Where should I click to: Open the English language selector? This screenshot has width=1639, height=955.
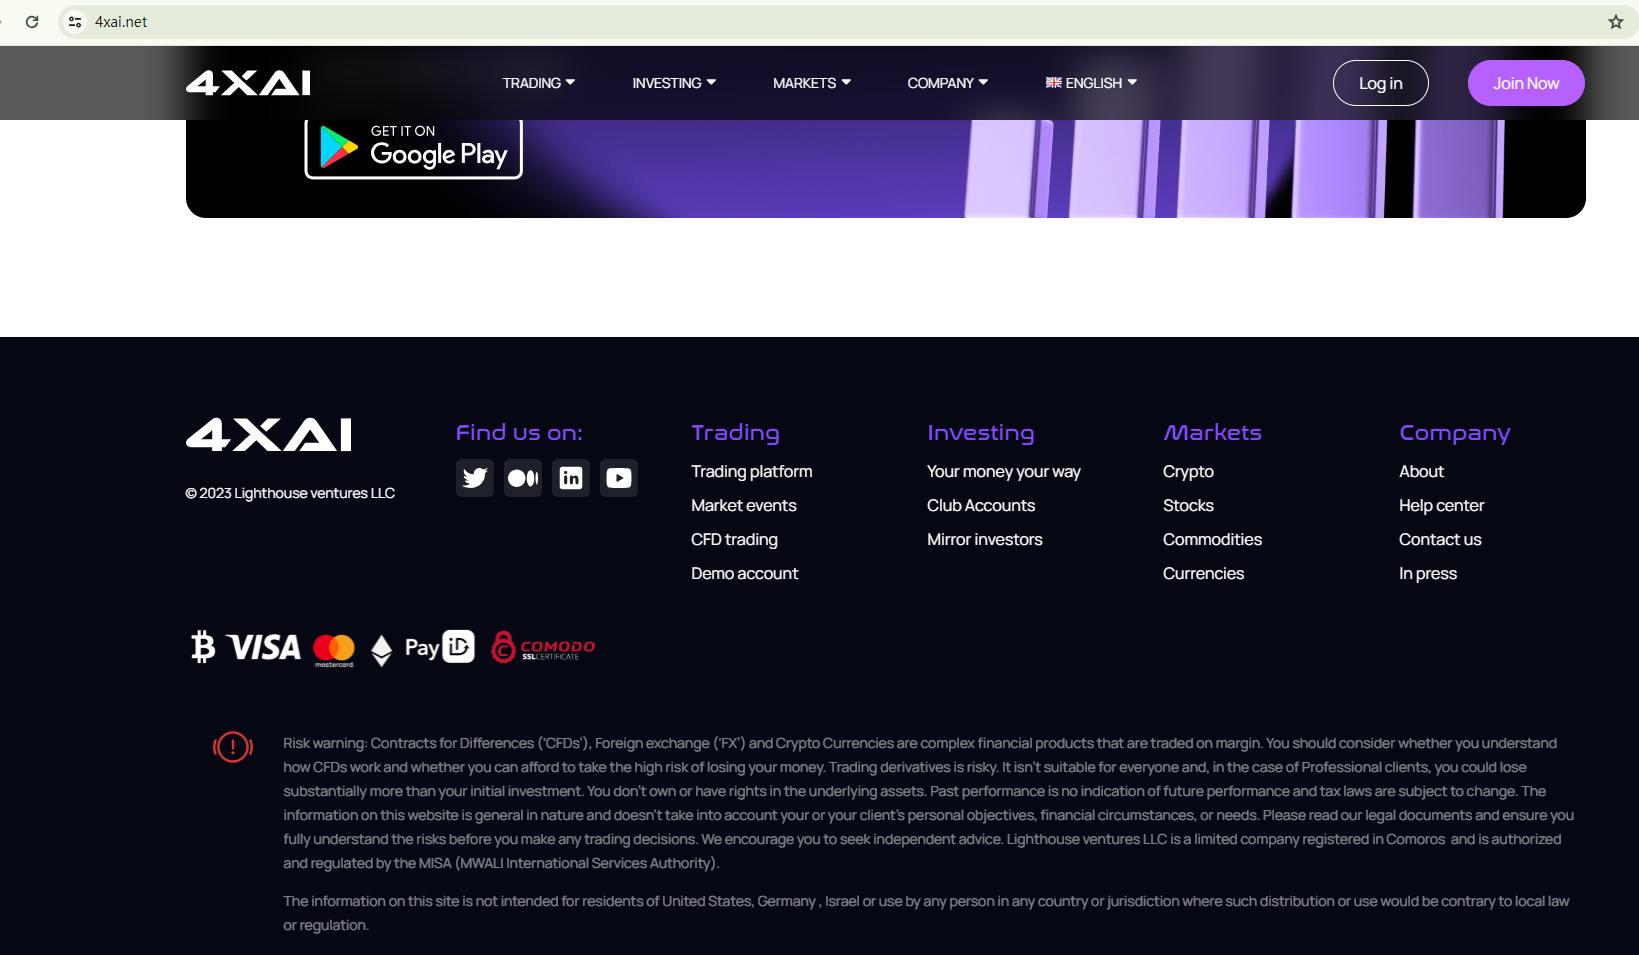click(x=1091, y=83)
